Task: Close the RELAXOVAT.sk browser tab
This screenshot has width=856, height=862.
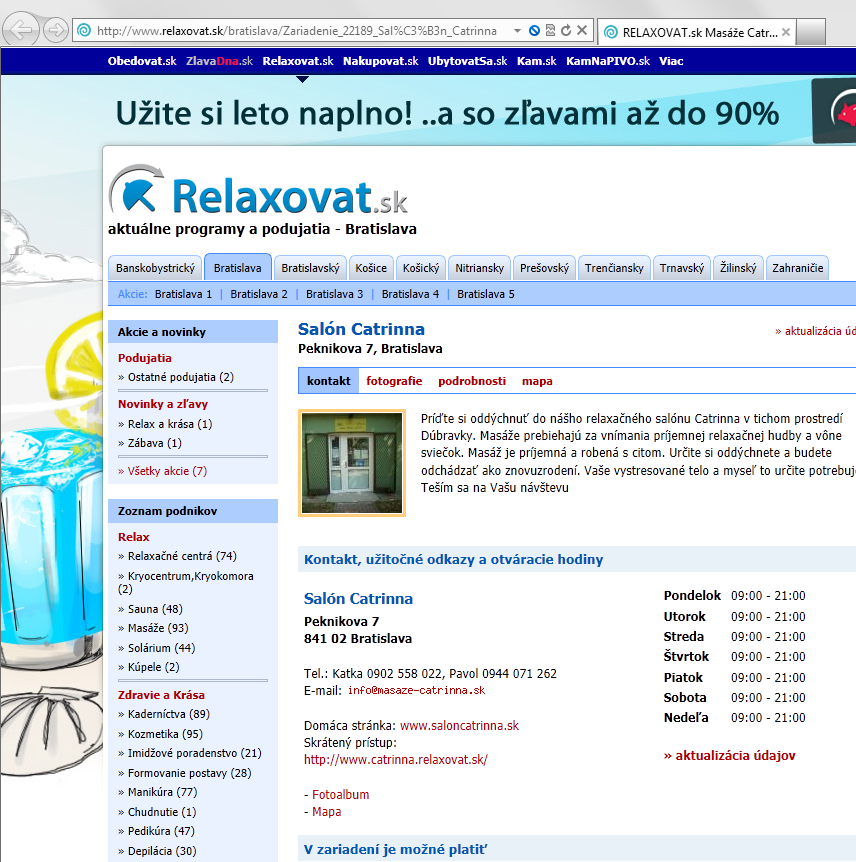Action: pos(786,32)
